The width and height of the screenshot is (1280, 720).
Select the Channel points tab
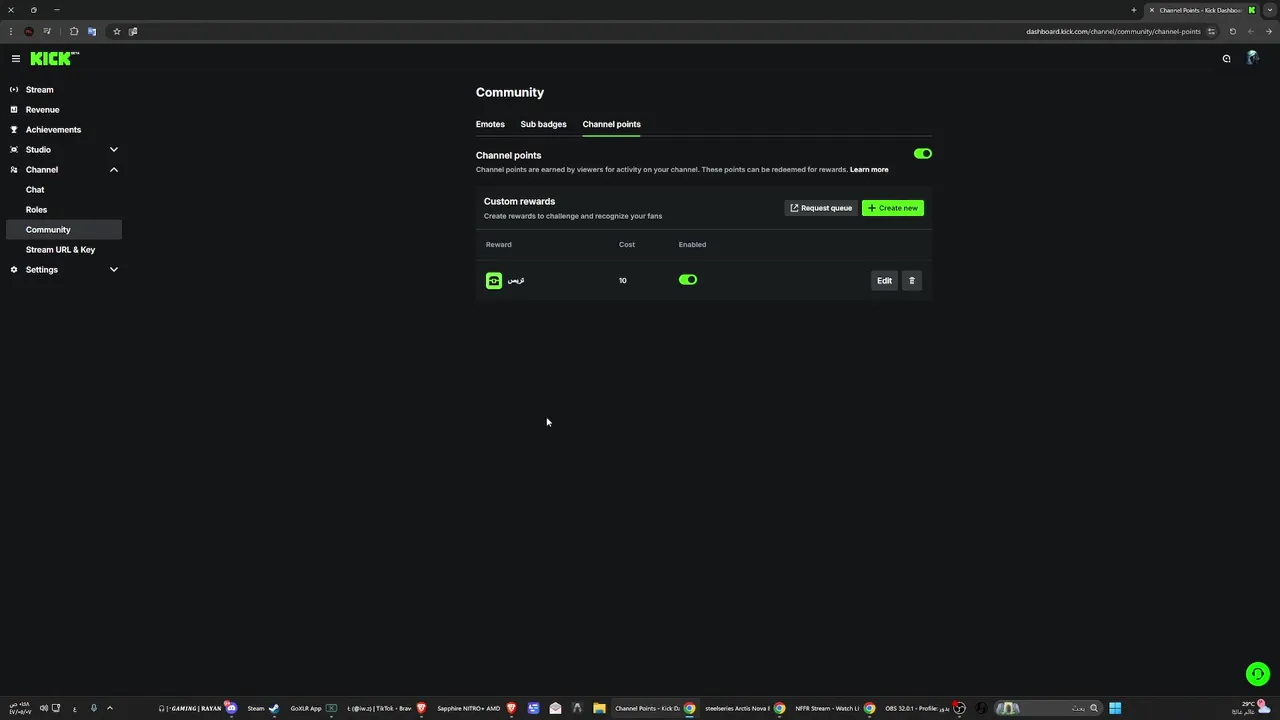tap(612, 124)
